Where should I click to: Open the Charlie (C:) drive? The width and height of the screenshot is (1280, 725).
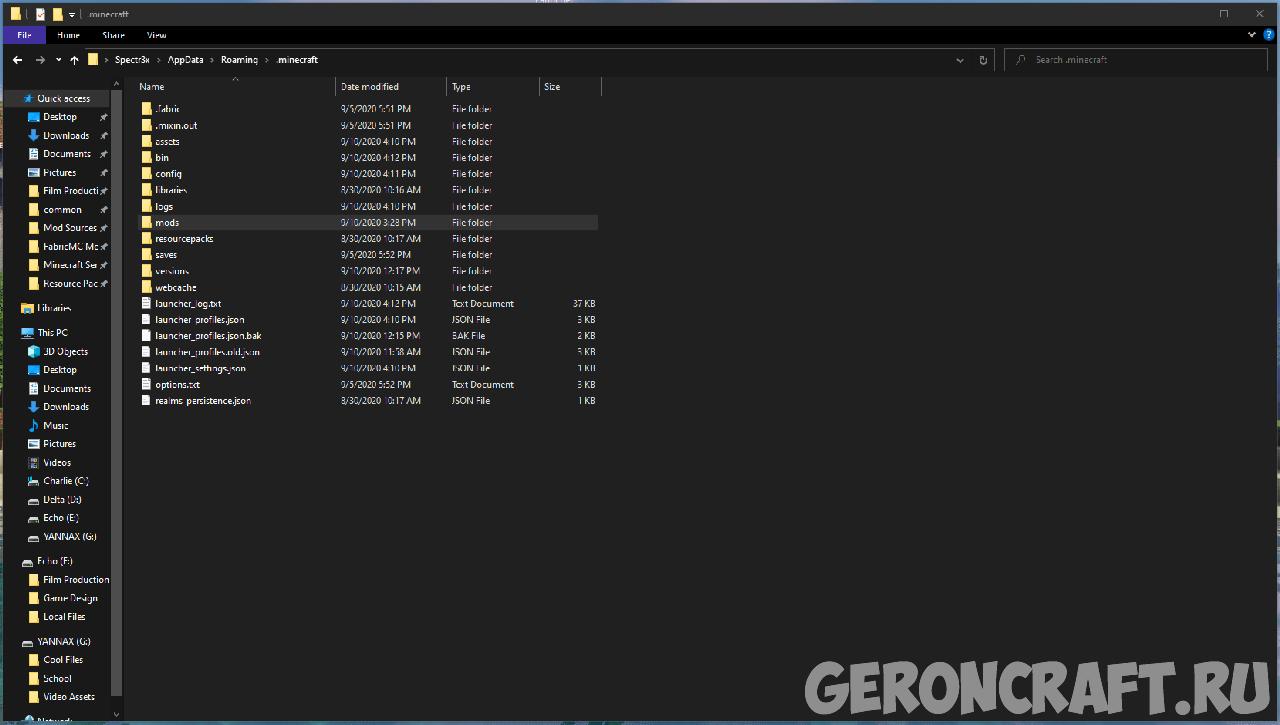point(65,482)
